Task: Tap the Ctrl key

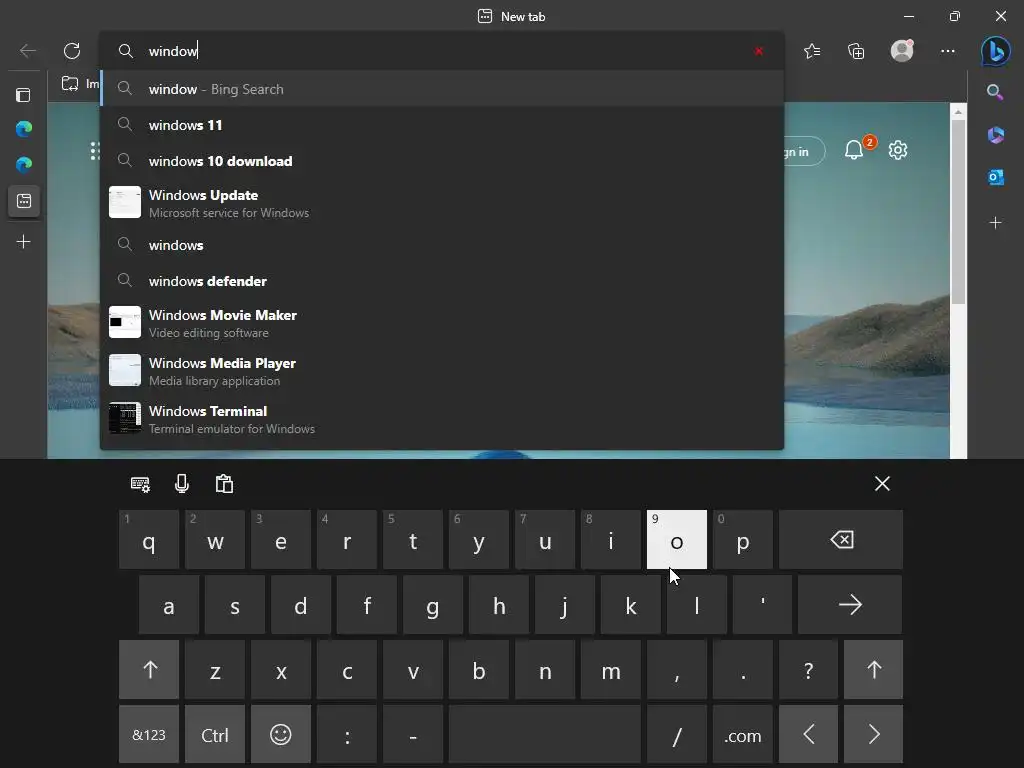Action: pyautogui.click(x=215, y=734)
